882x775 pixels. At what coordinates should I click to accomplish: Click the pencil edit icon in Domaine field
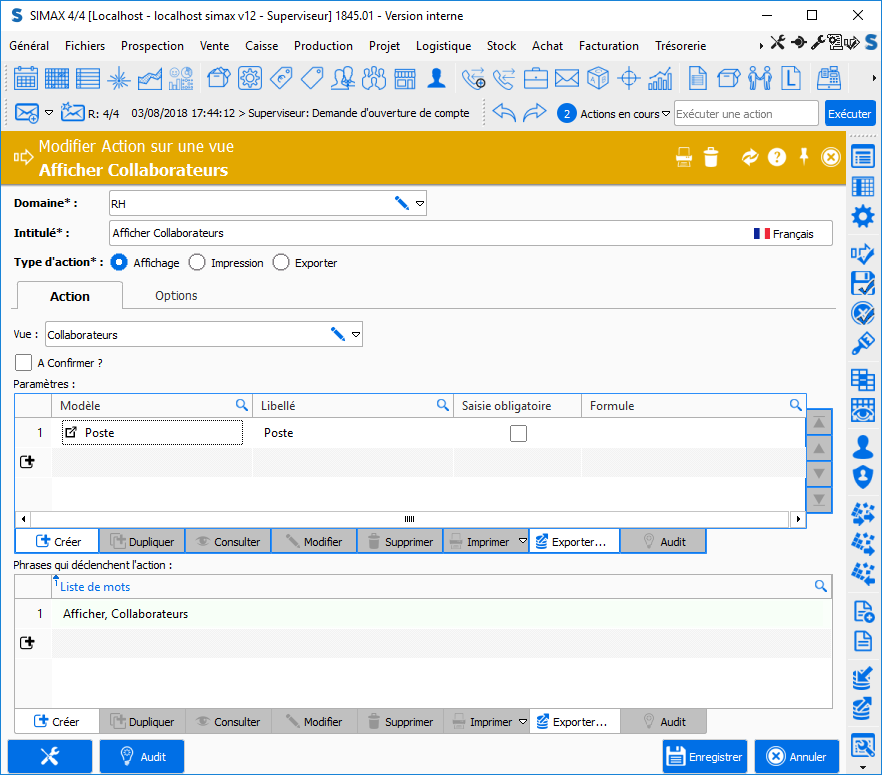pos(401,203)
